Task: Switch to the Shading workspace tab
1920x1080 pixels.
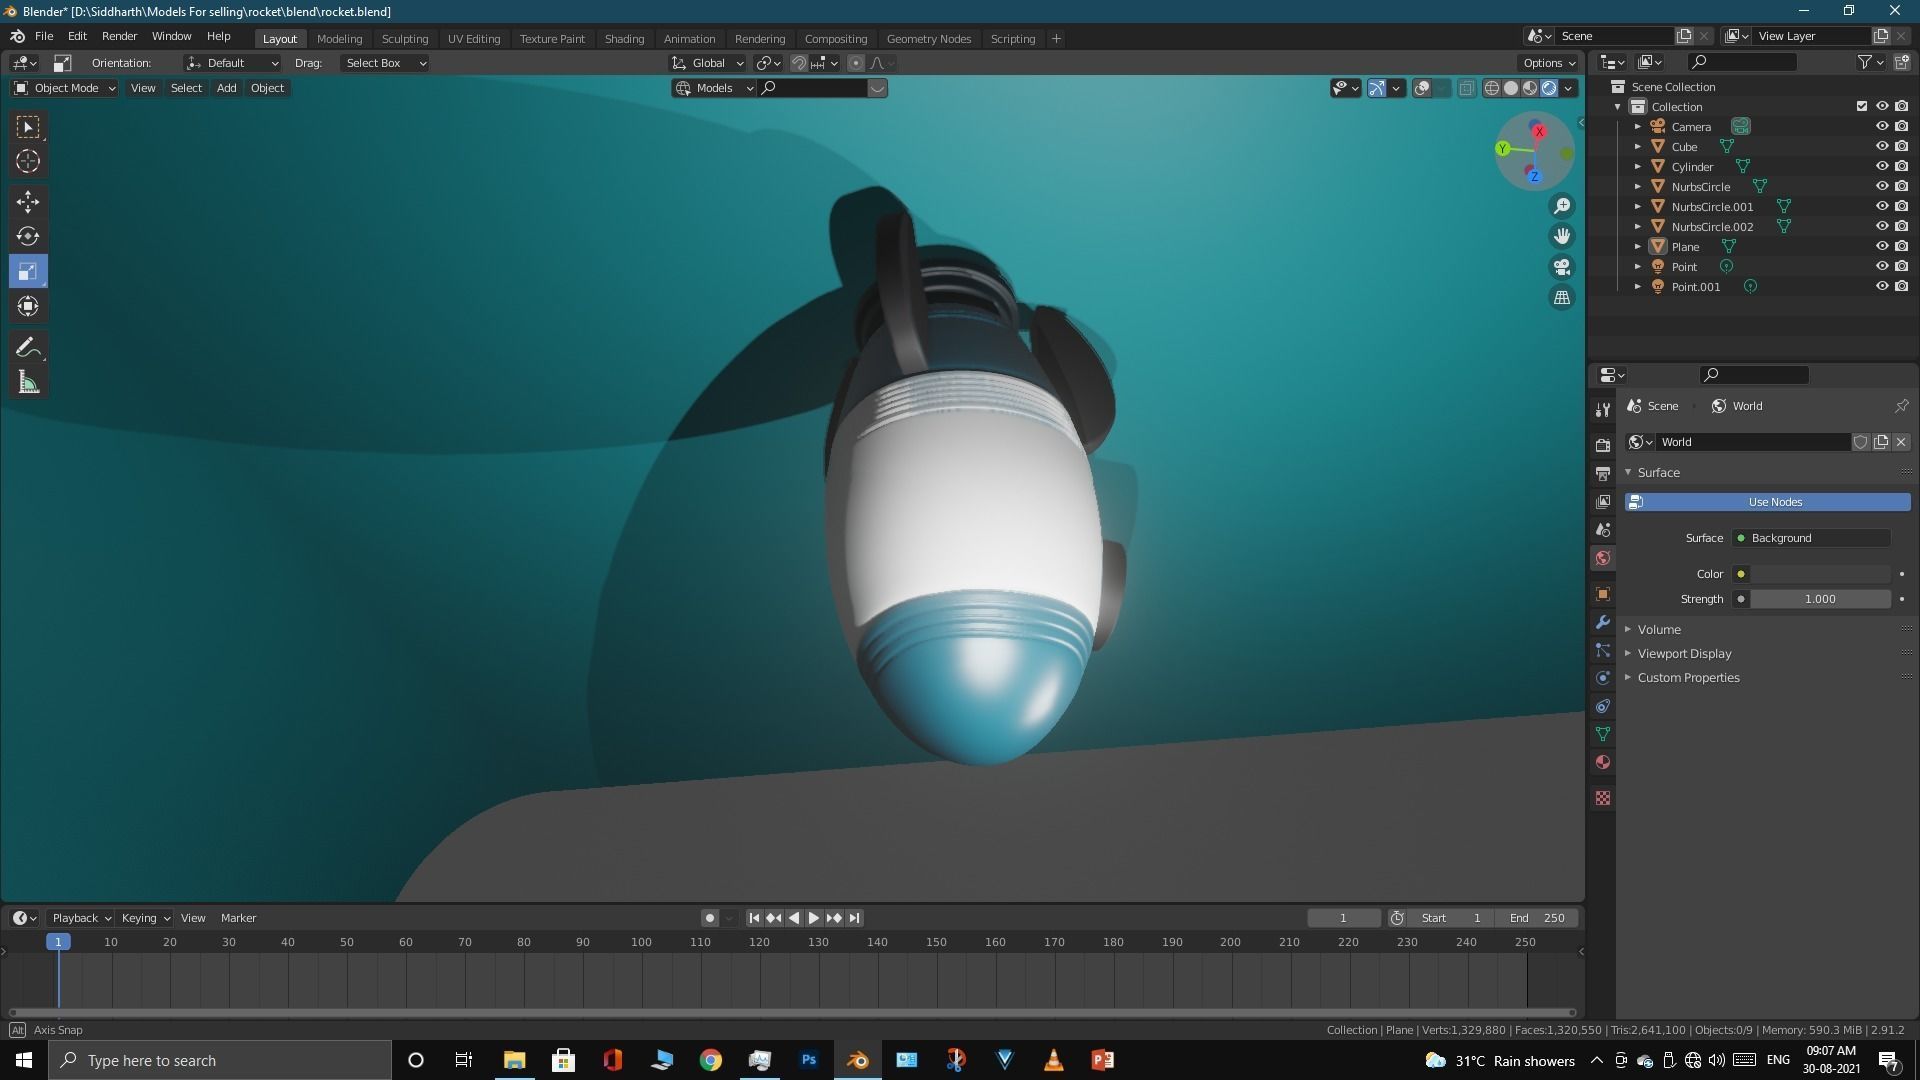Action: pyautogui.click(x=624, y=38)
